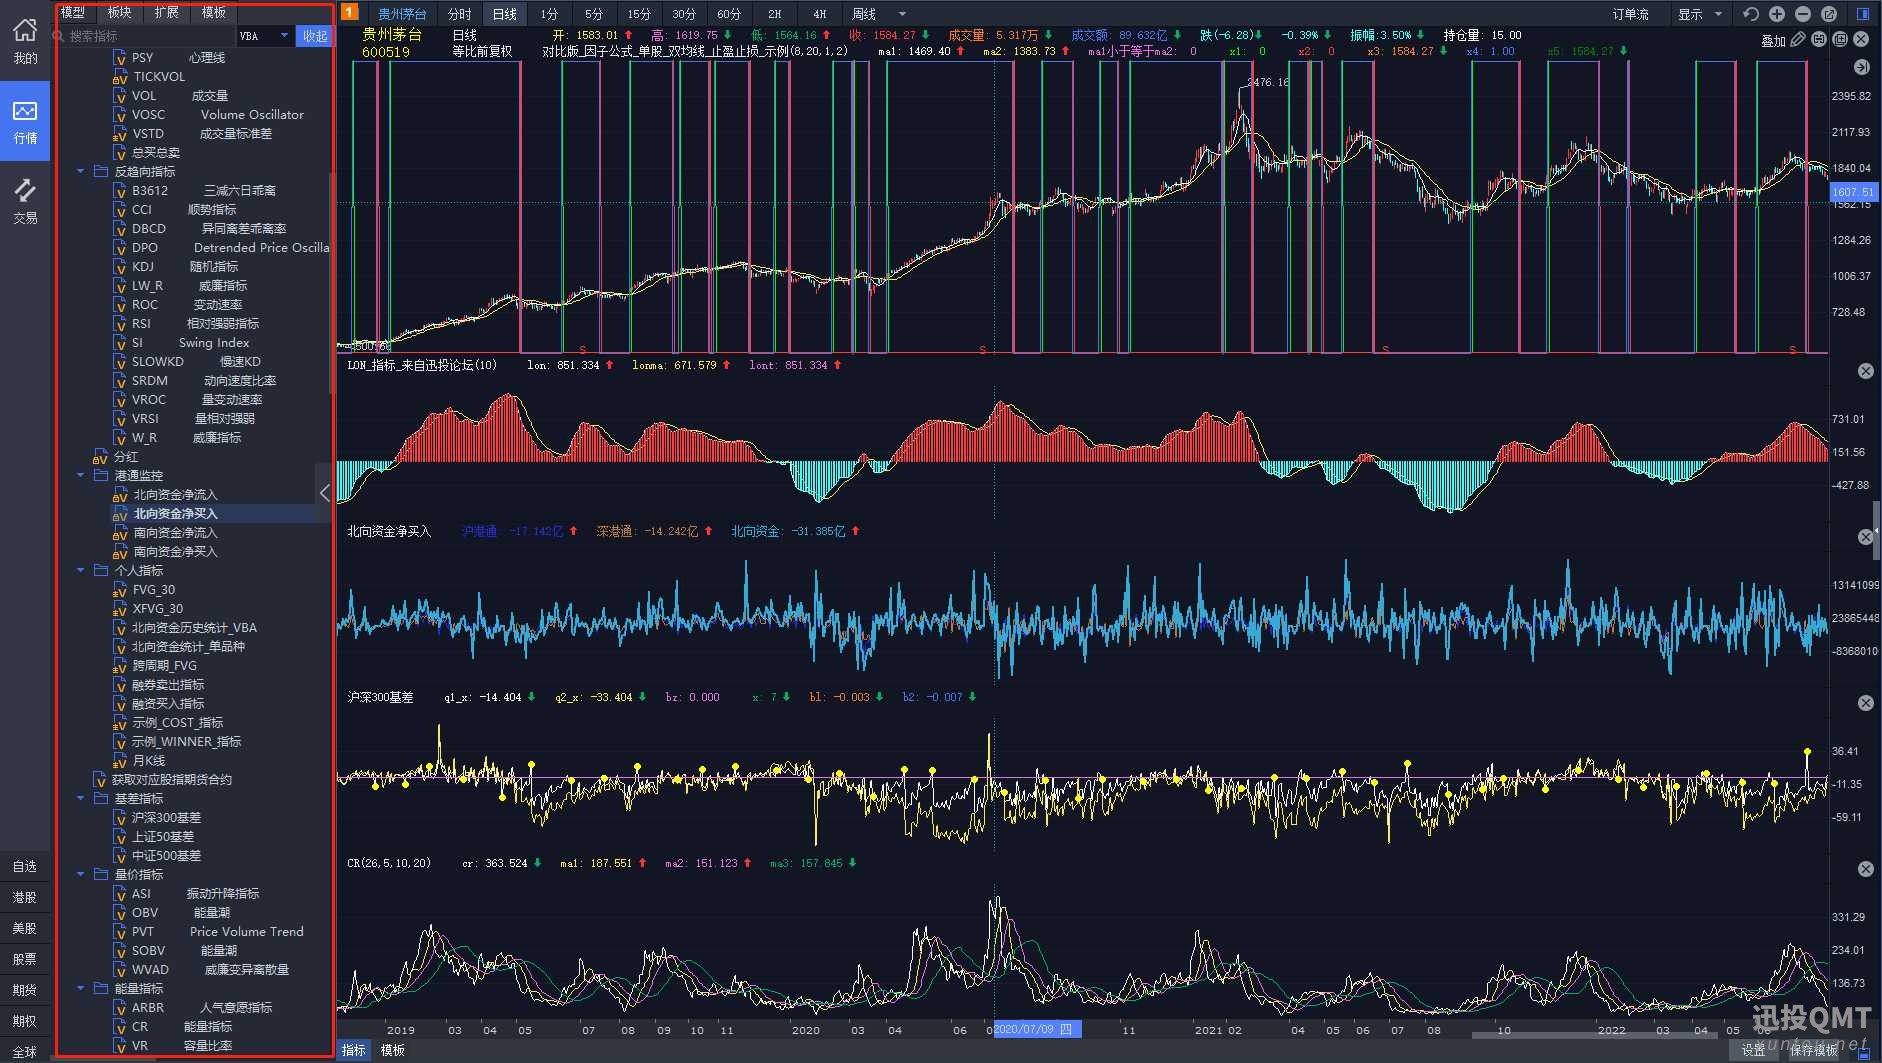1882x1063 pixels.
Task: Jump to latest bar arrow icon
Action: pos(1861,67)
